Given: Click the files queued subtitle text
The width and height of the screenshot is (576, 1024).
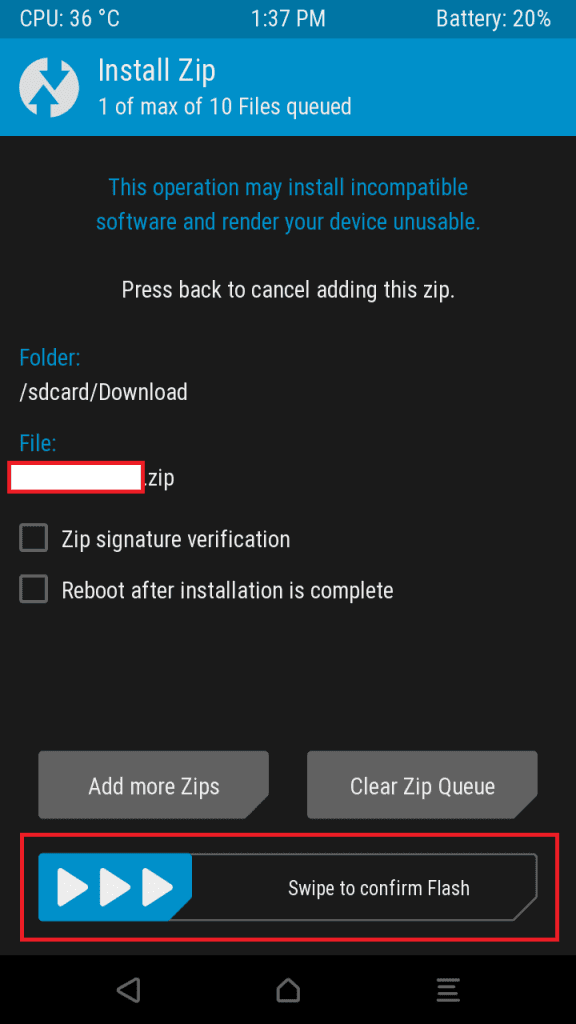Looking at the screenshot, I should (225, 106).
